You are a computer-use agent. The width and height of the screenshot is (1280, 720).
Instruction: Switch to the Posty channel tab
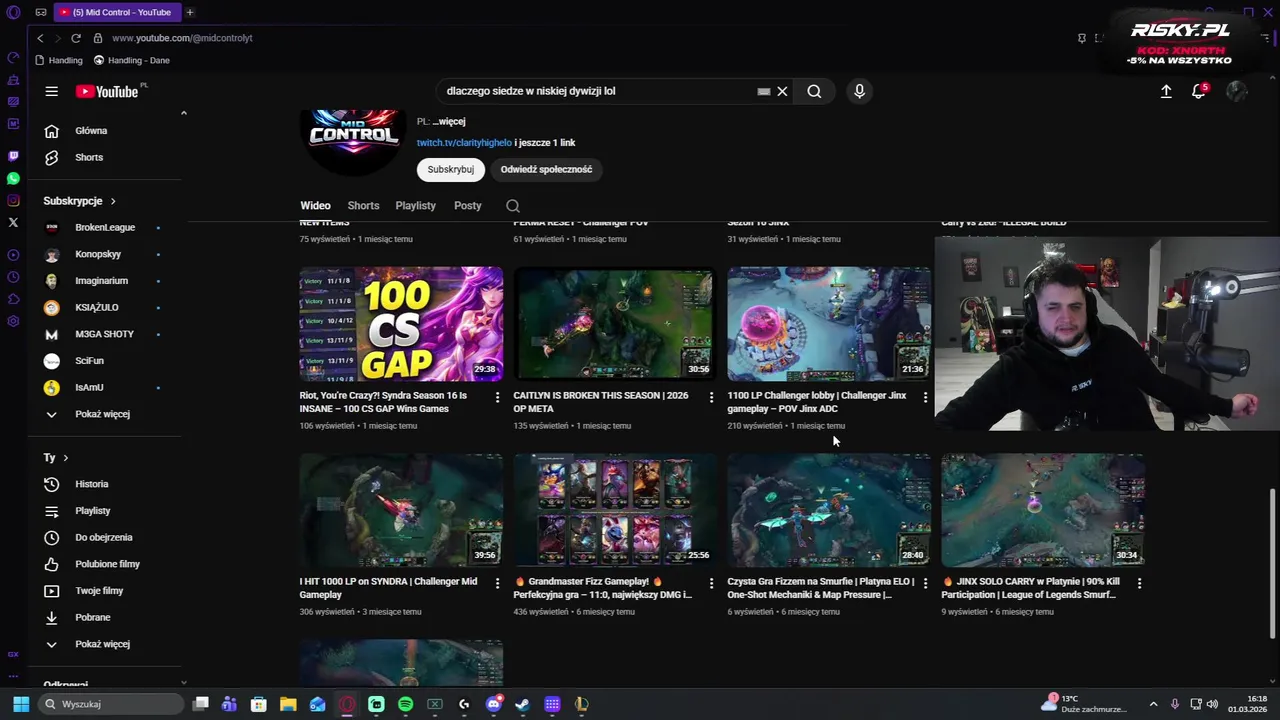click(x=467, y=206)
